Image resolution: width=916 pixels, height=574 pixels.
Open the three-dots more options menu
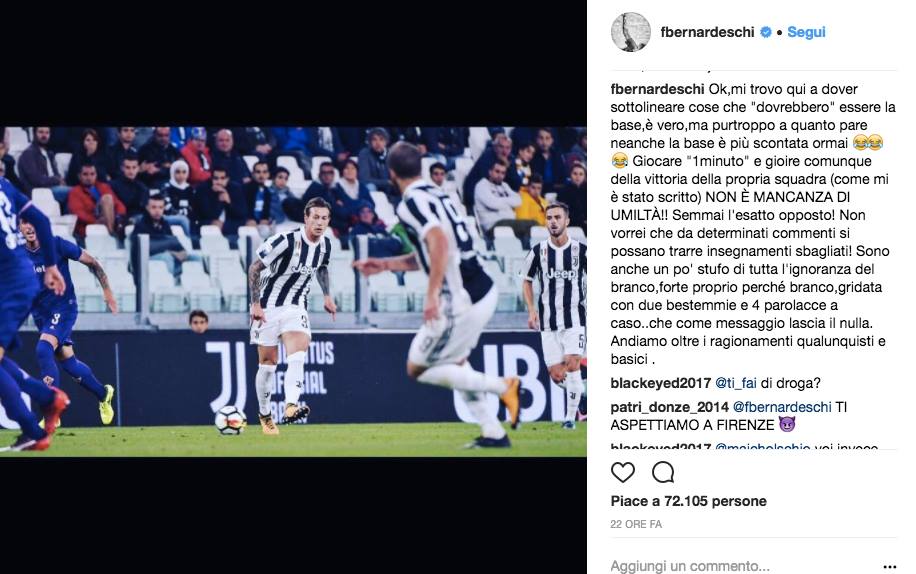pos(889,566)
